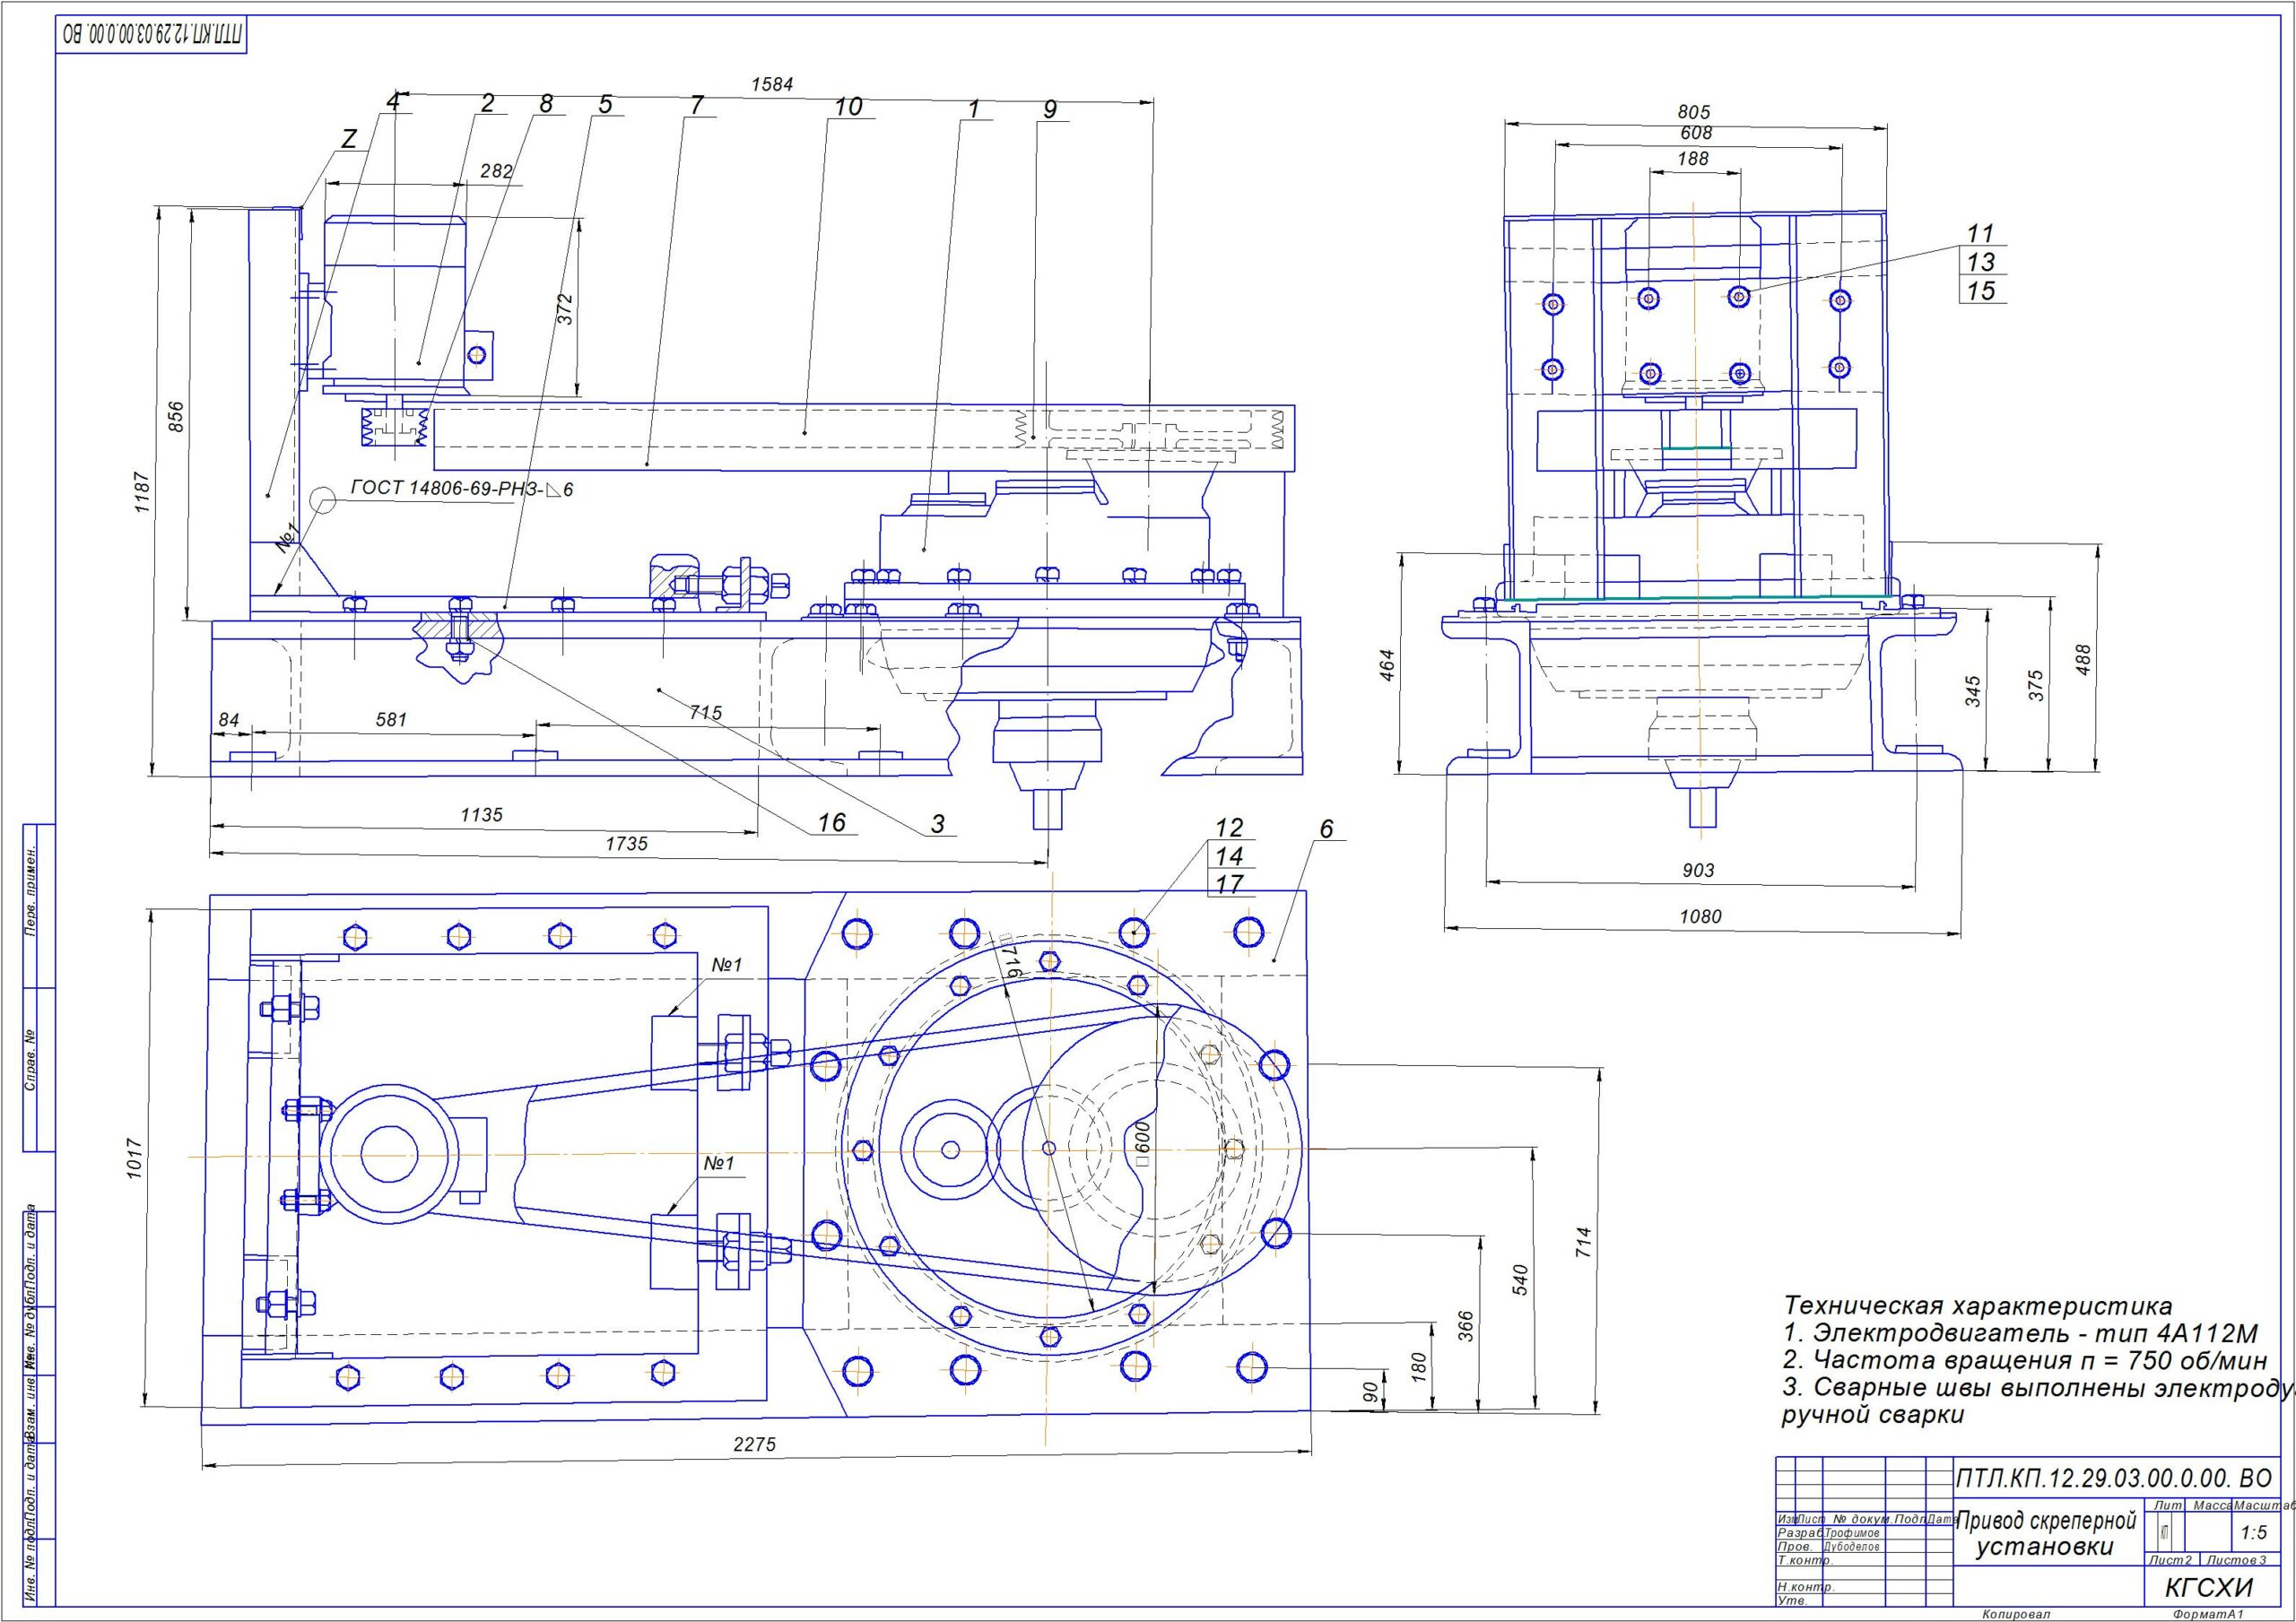Image resolution: width=2296 pixels, height=1622 pixels.
Task: Select the 282 dimension label
Action: click(496, 171)
